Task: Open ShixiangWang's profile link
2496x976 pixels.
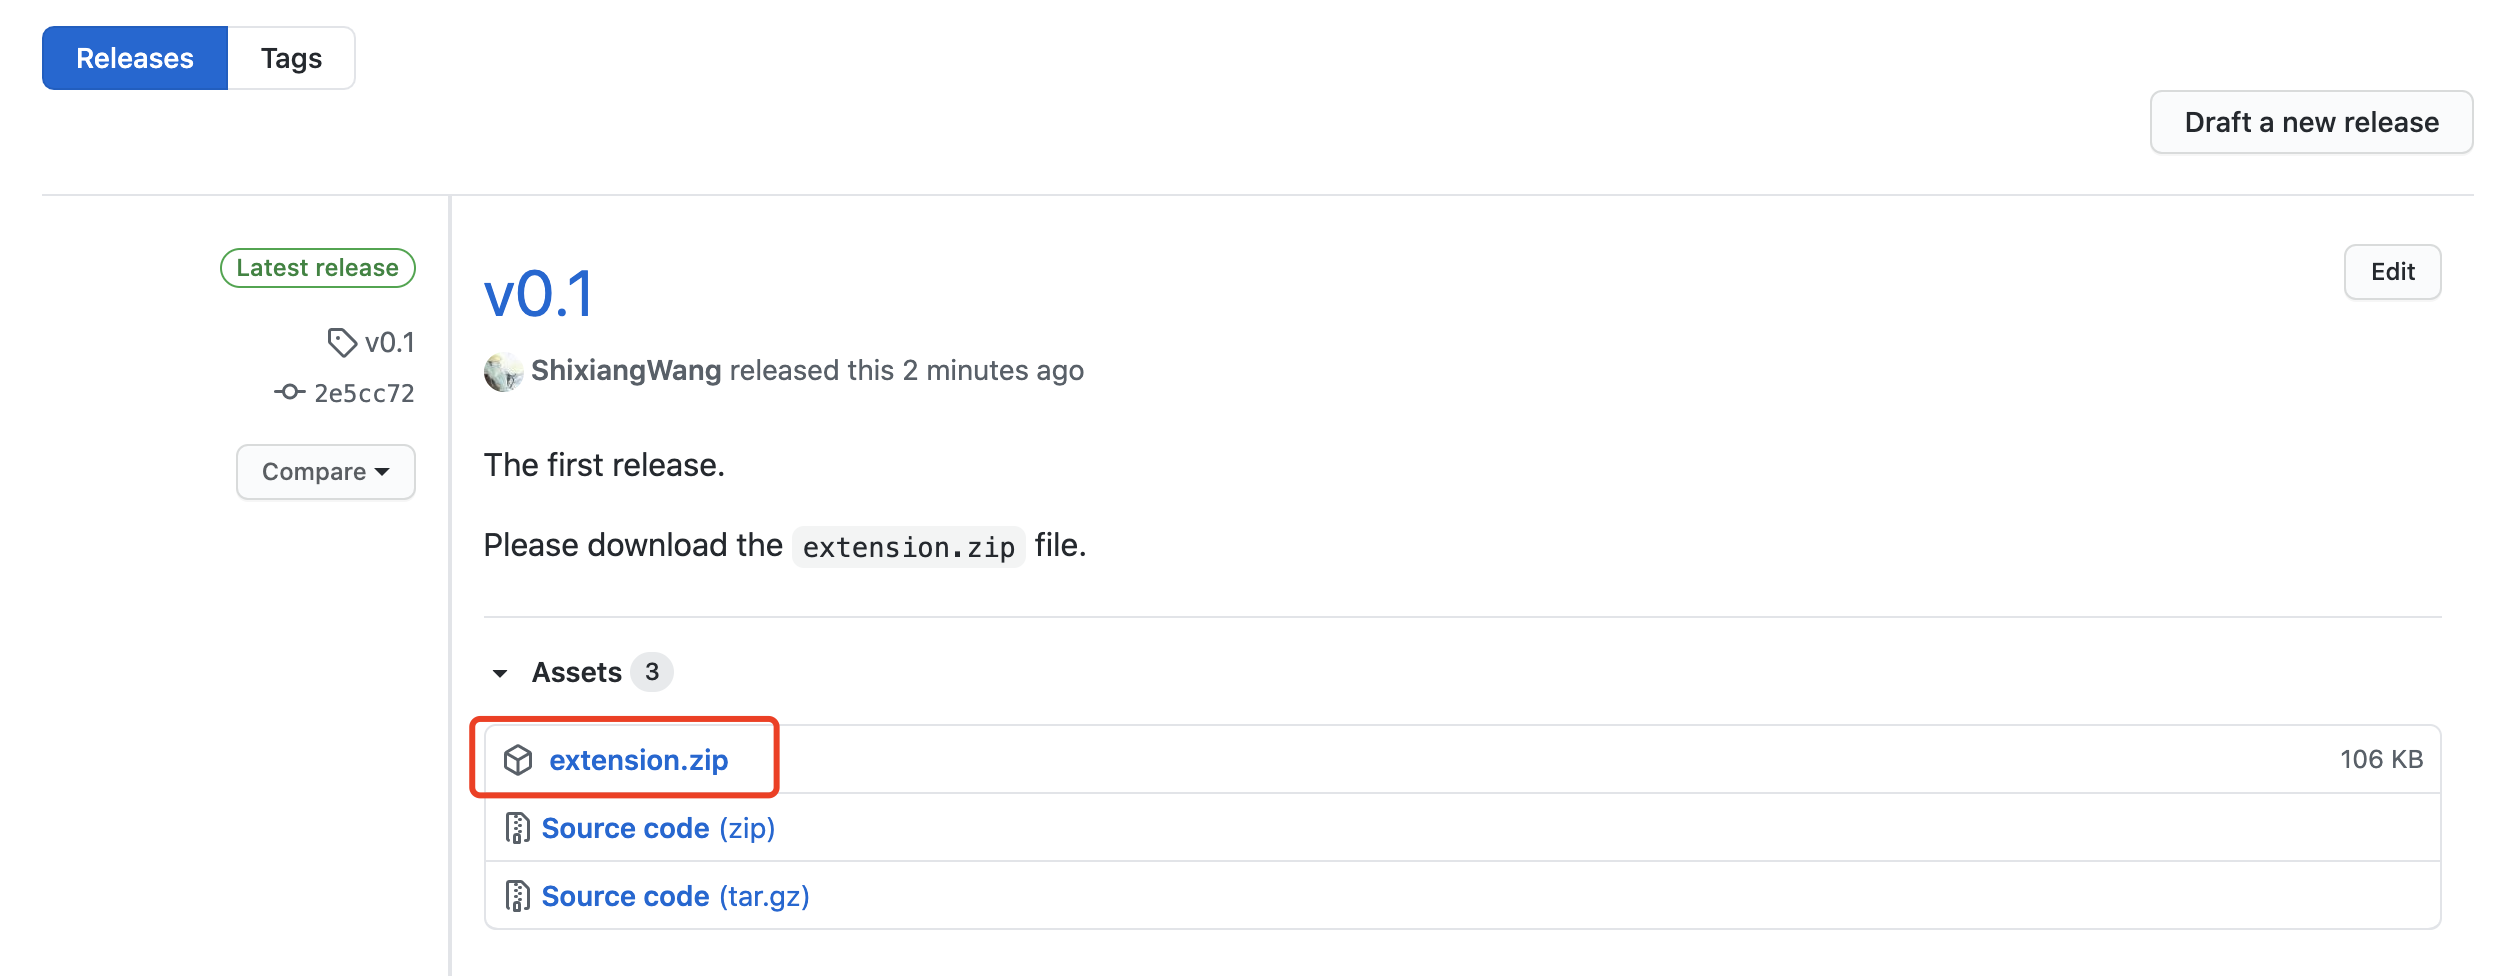Action: [626, 371]
